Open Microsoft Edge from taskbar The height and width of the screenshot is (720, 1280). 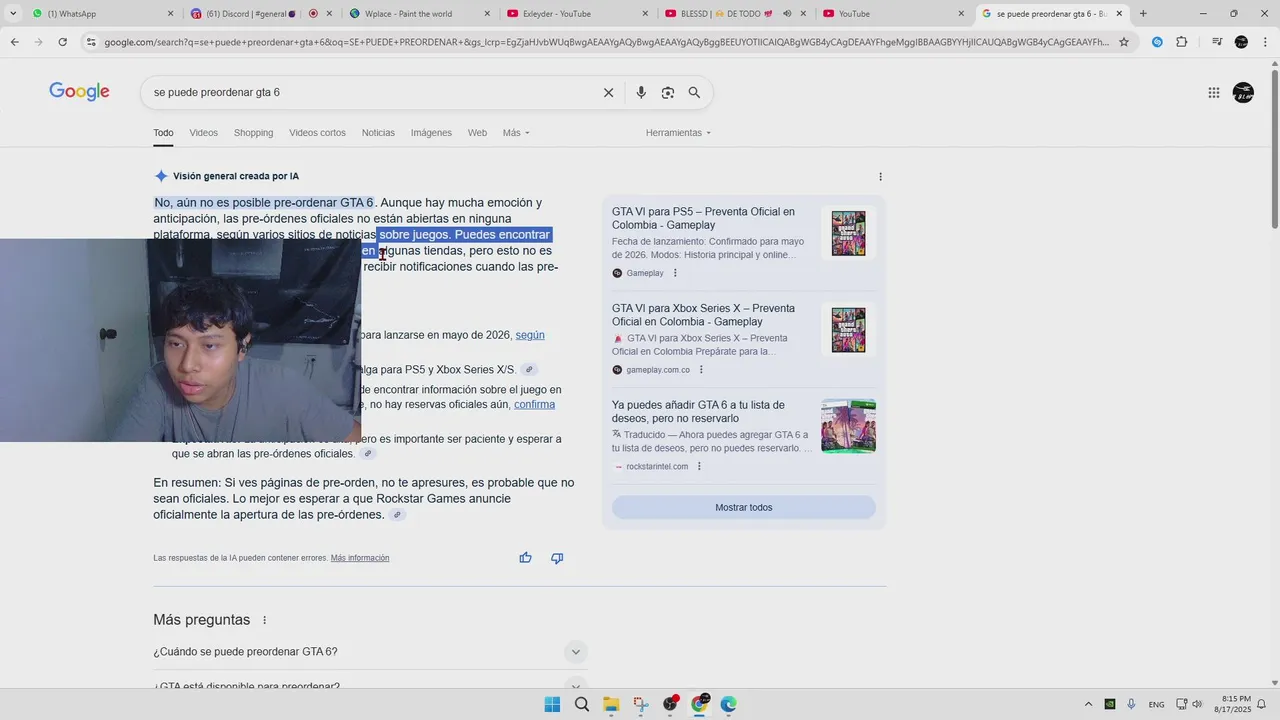click(x=729, y=704)
